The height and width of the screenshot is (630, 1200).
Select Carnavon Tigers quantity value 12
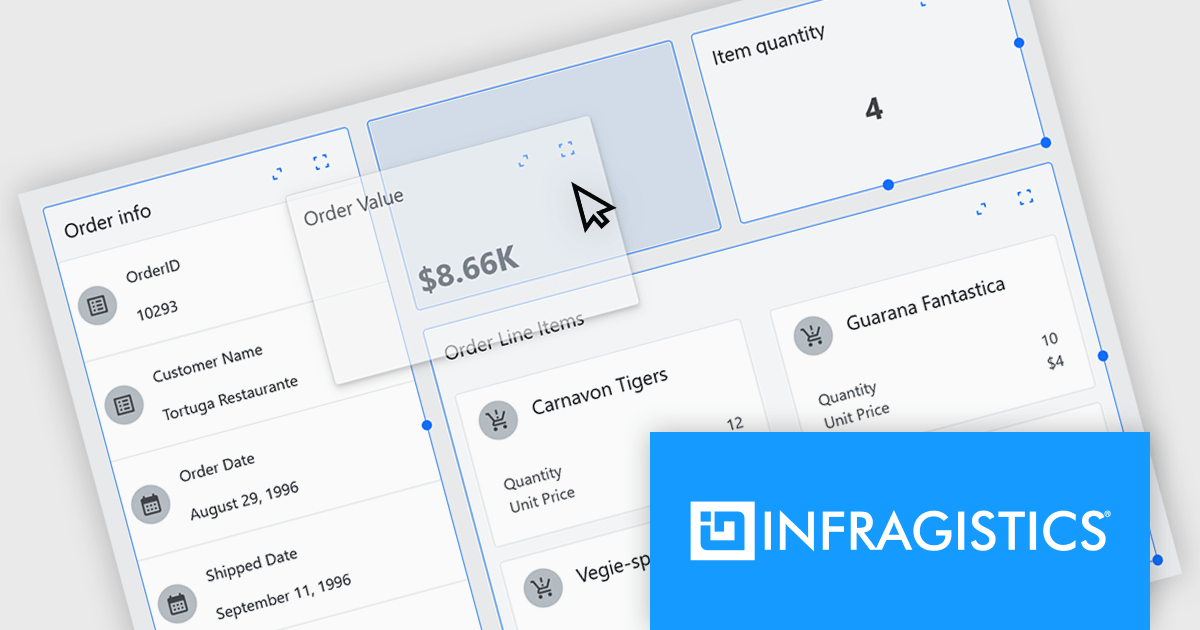[735, 423]
